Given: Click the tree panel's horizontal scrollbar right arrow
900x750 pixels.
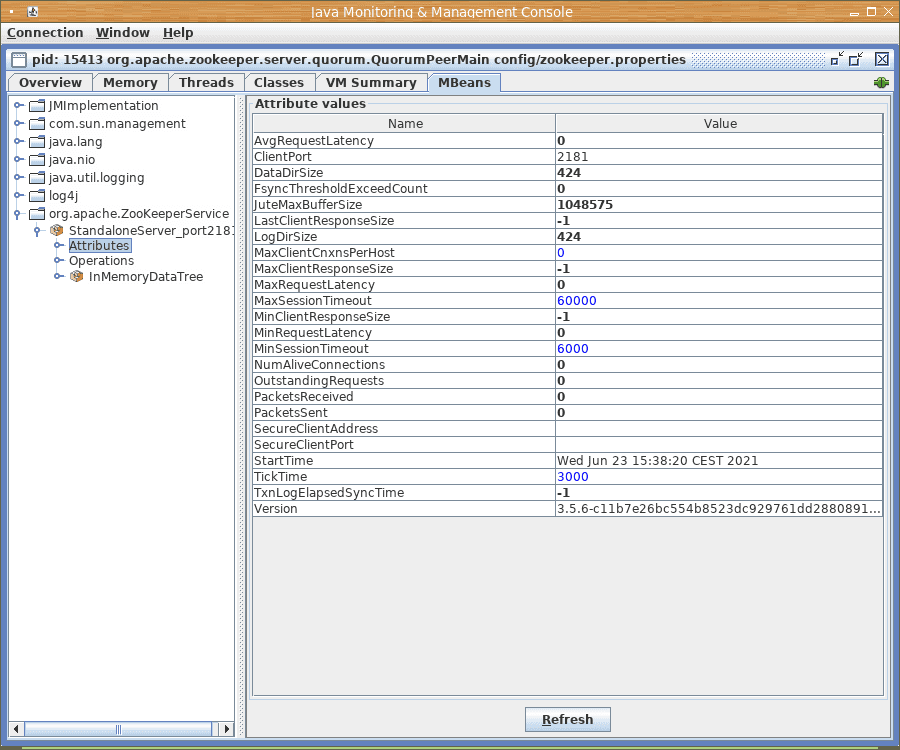Looking at the screenshot, I should pyautogui.click(x=227, y=729).
